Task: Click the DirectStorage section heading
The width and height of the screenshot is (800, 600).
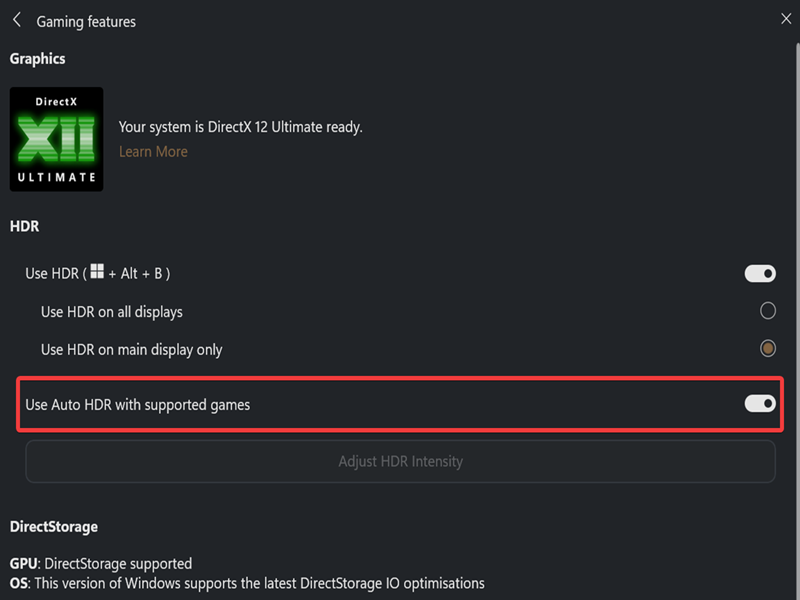Action: (x=54, y=526)
